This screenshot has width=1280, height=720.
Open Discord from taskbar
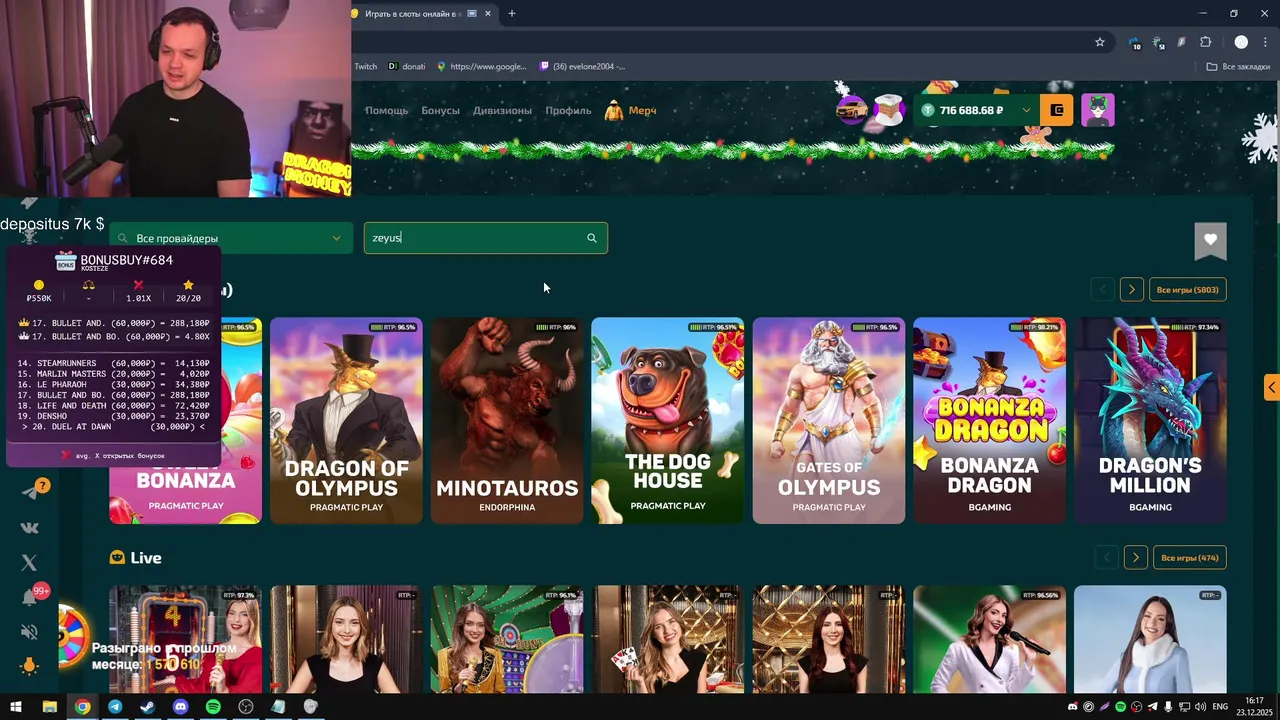coord(180,707)
